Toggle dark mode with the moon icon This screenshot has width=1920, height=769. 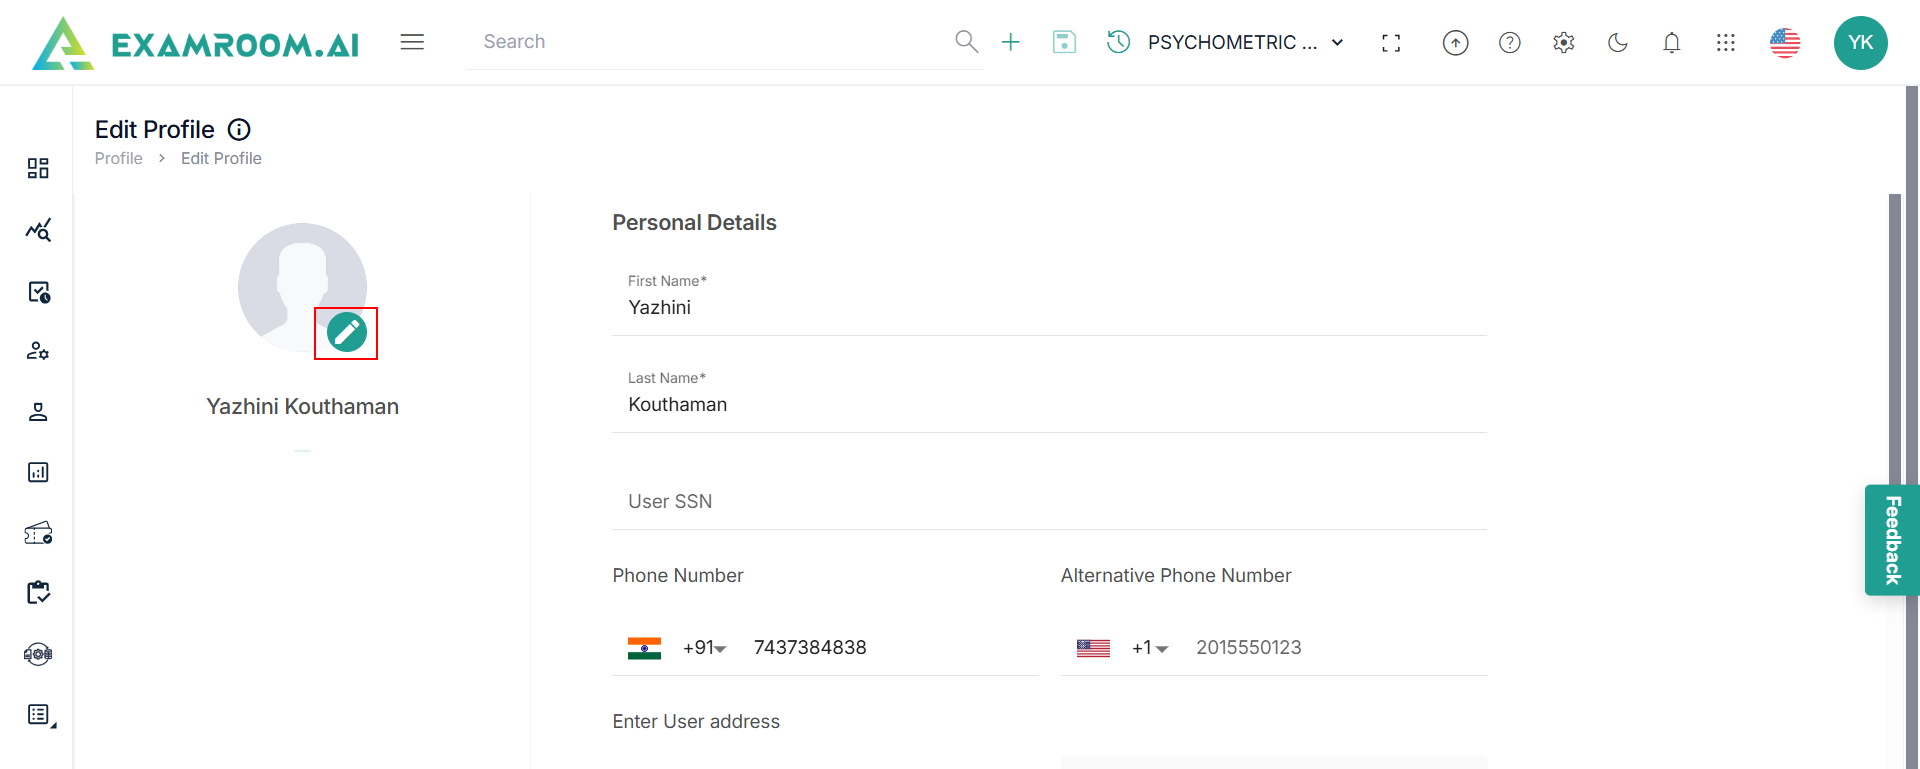click(1617, 43)
